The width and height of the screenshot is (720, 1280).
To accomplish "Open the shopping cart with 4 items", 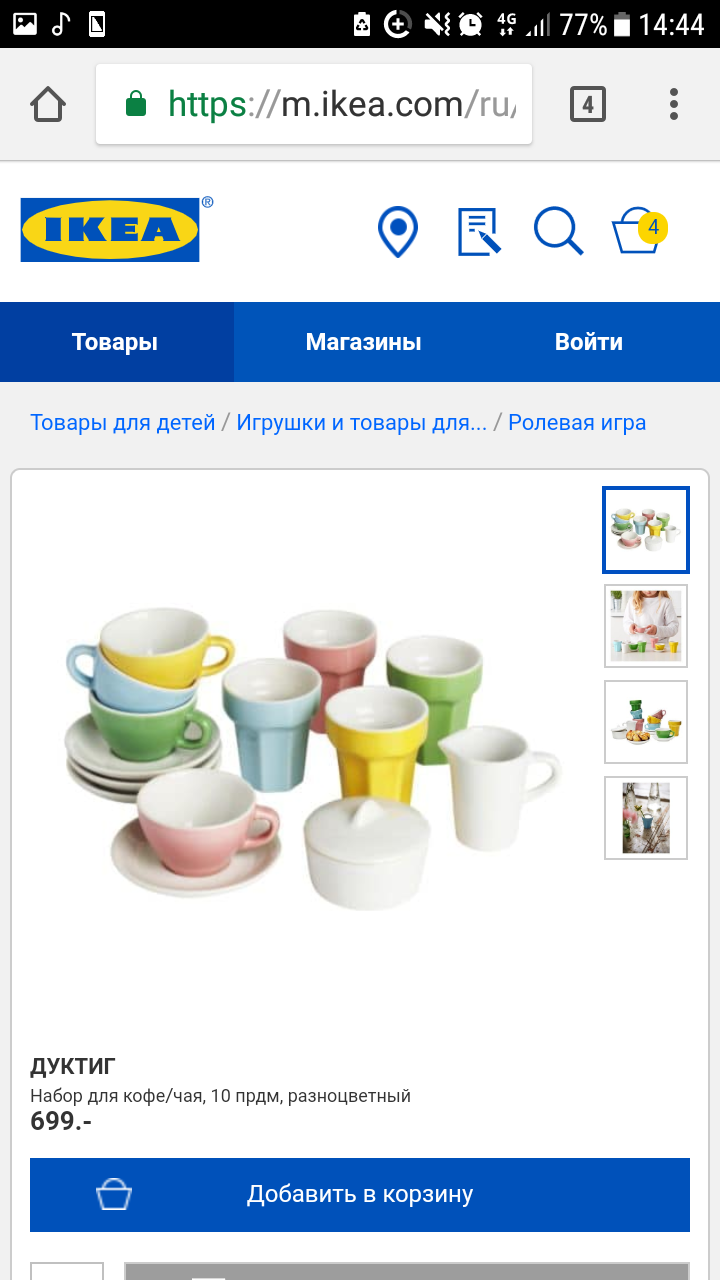I will 639,232.
